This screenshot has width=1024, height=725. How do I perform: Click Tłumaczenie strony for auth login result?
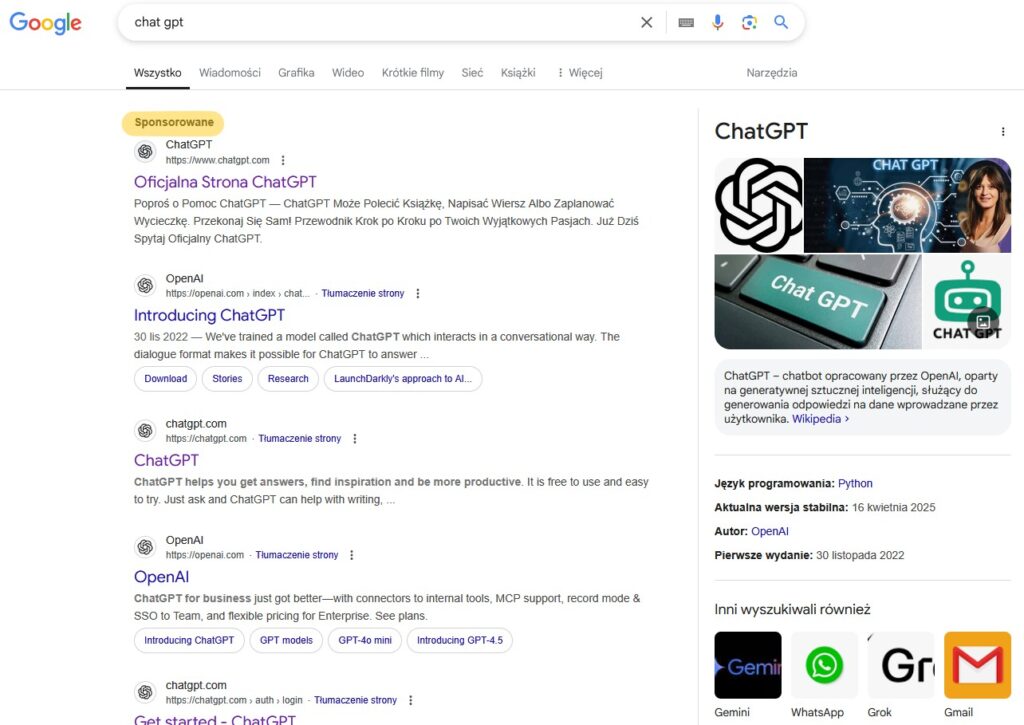356,700
